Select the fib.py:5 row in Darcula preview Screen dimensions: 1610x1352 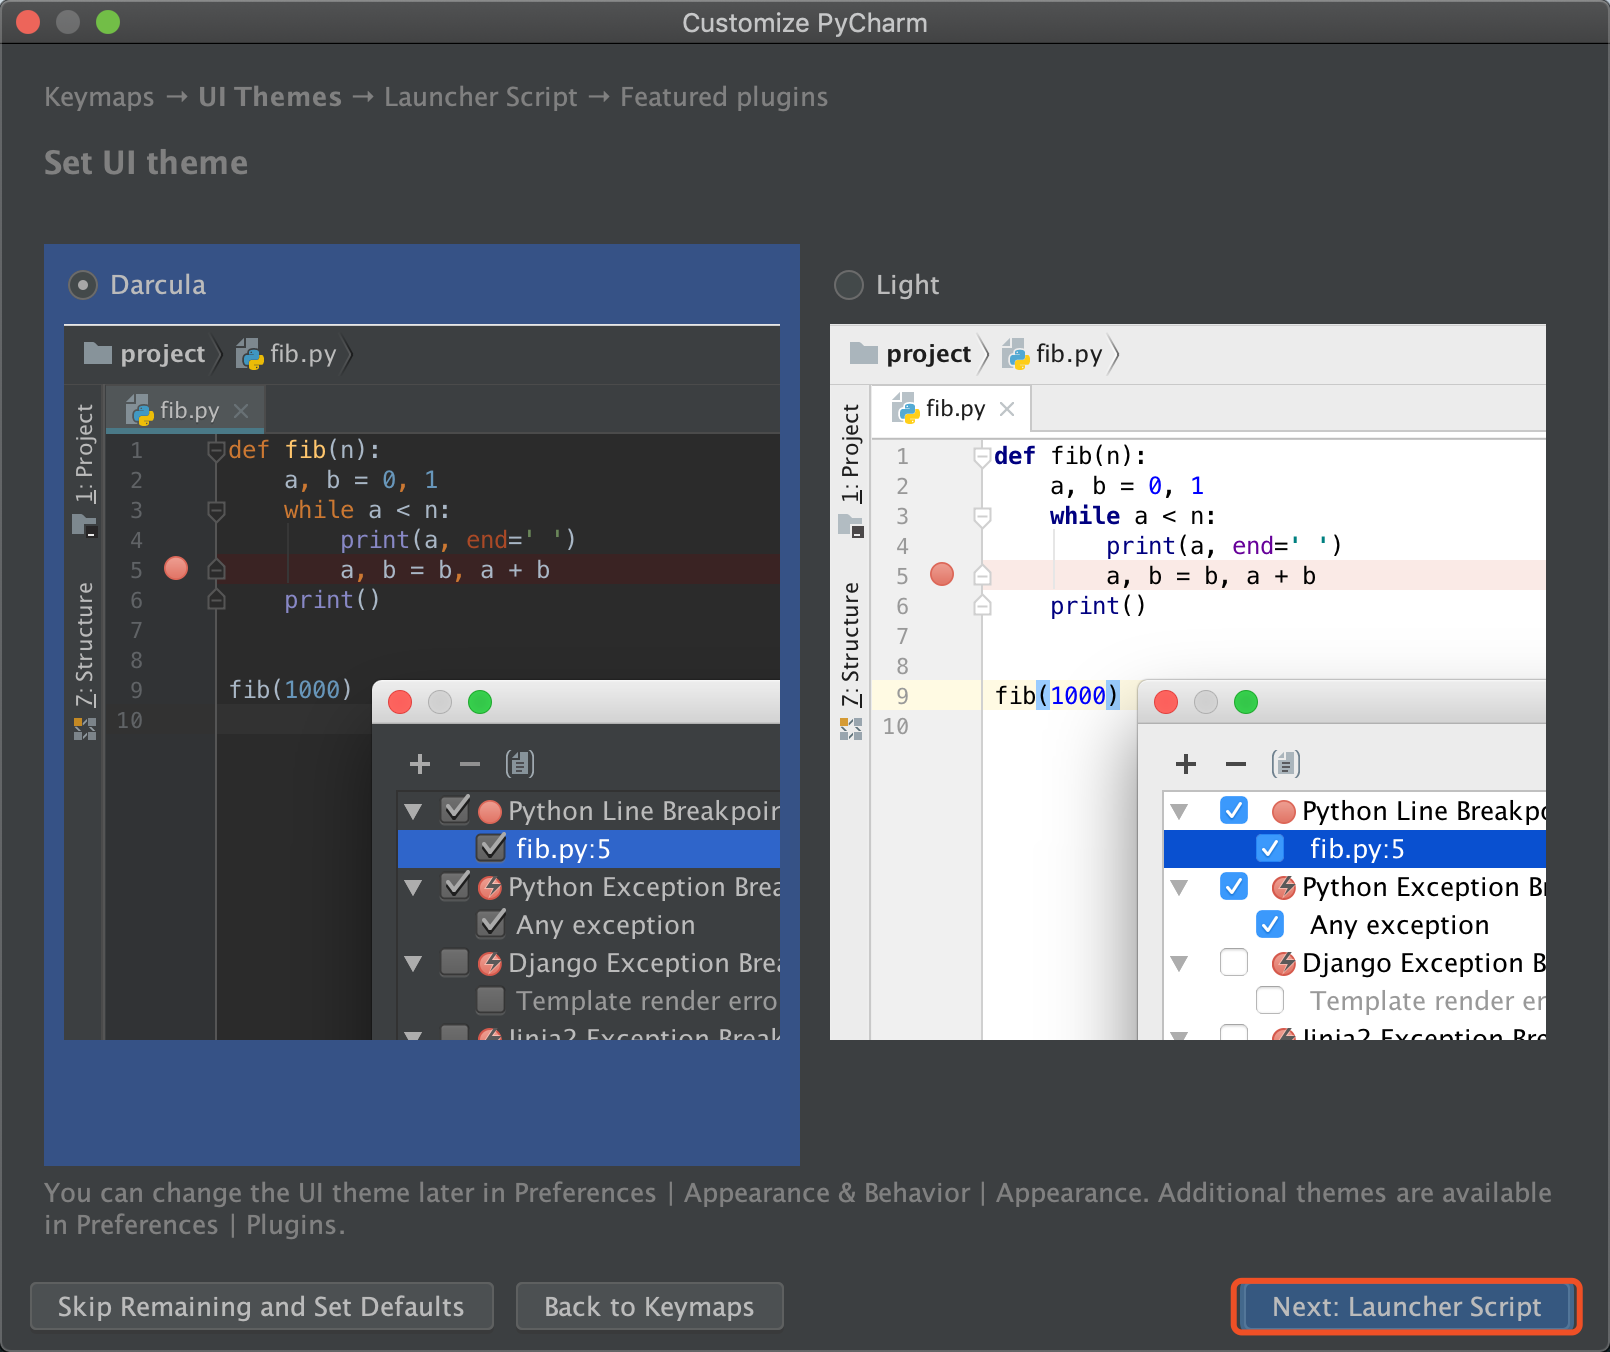[589, 849]
